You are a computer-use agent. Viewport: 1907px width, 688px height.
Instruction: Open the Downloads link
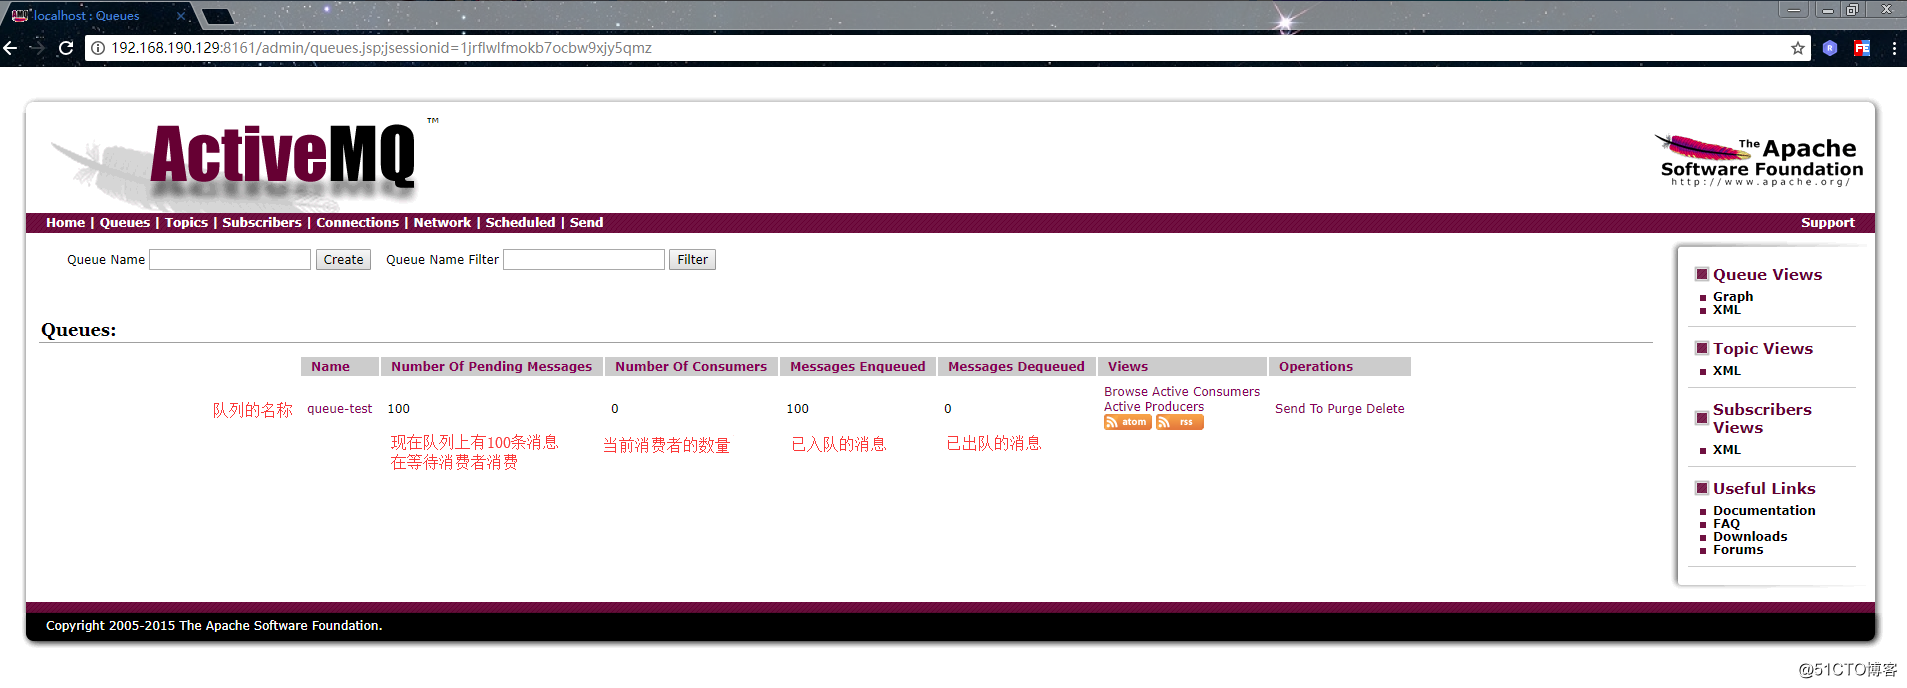click(1750, 537)
